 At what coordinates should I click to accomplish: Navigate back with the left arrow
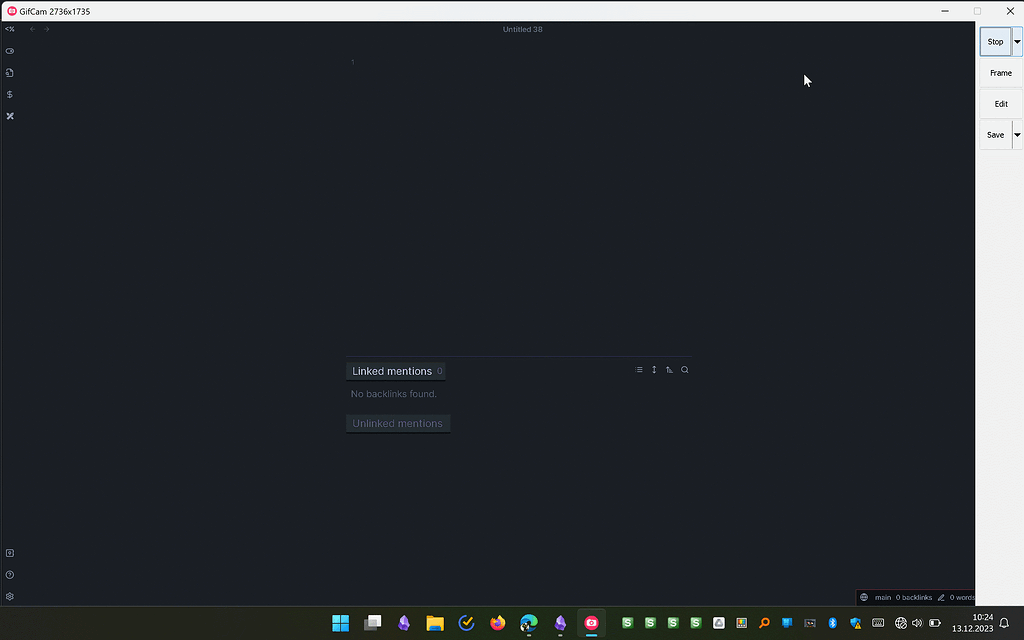pyautogui.click(x=33, y=29)
